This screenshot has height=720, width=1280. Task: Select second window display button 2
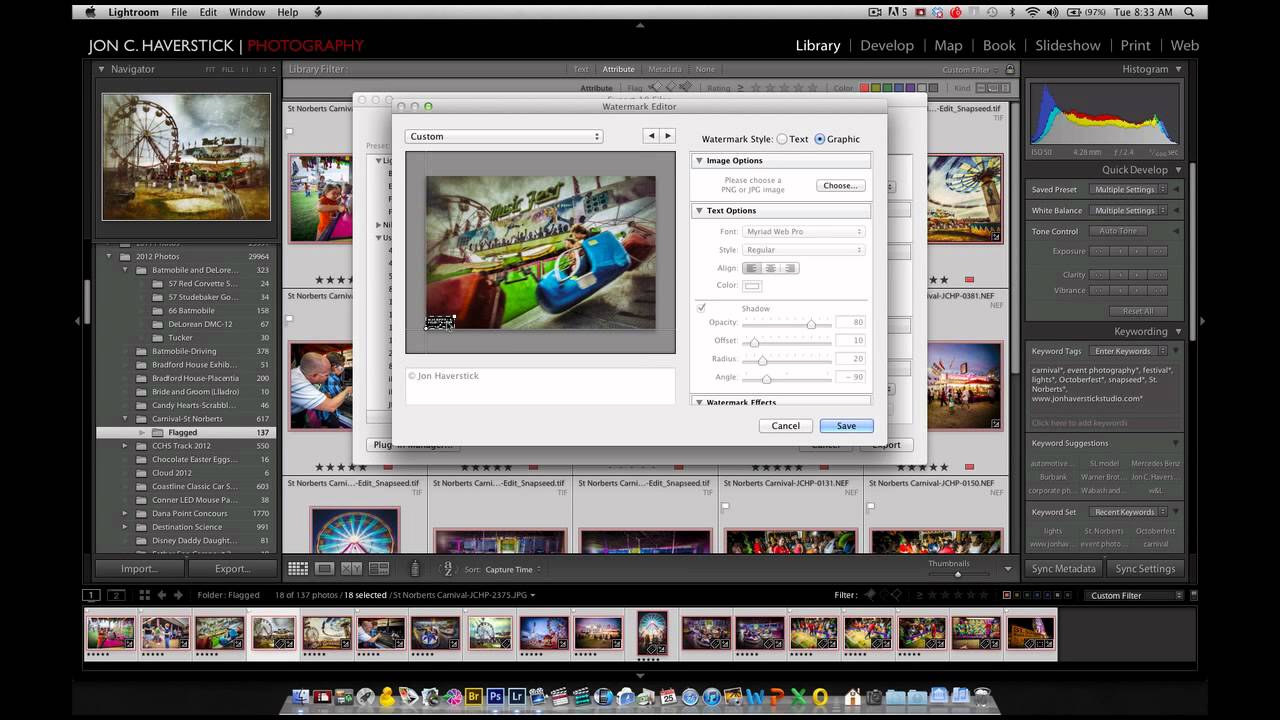[x=116, y=595]
